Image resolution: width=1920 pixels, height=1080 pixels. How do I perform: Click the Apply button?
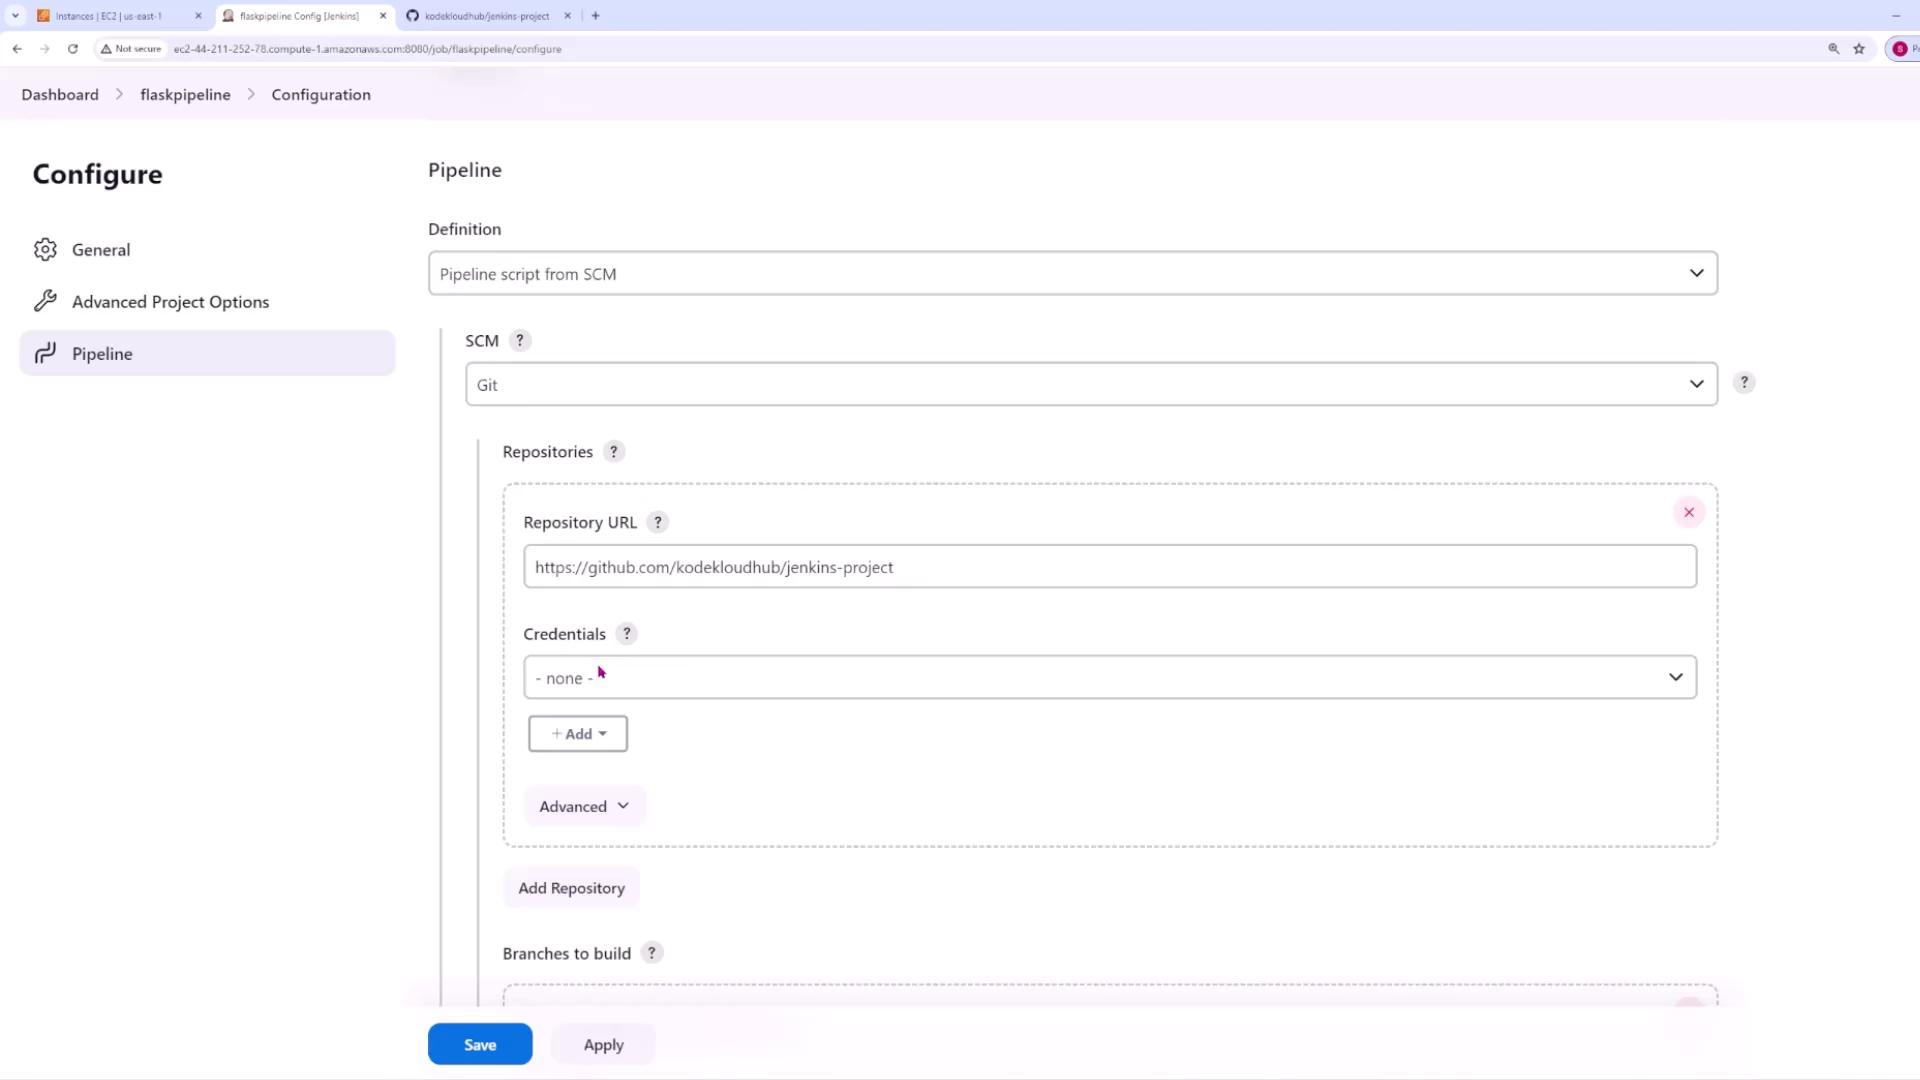coord(603,1044)
